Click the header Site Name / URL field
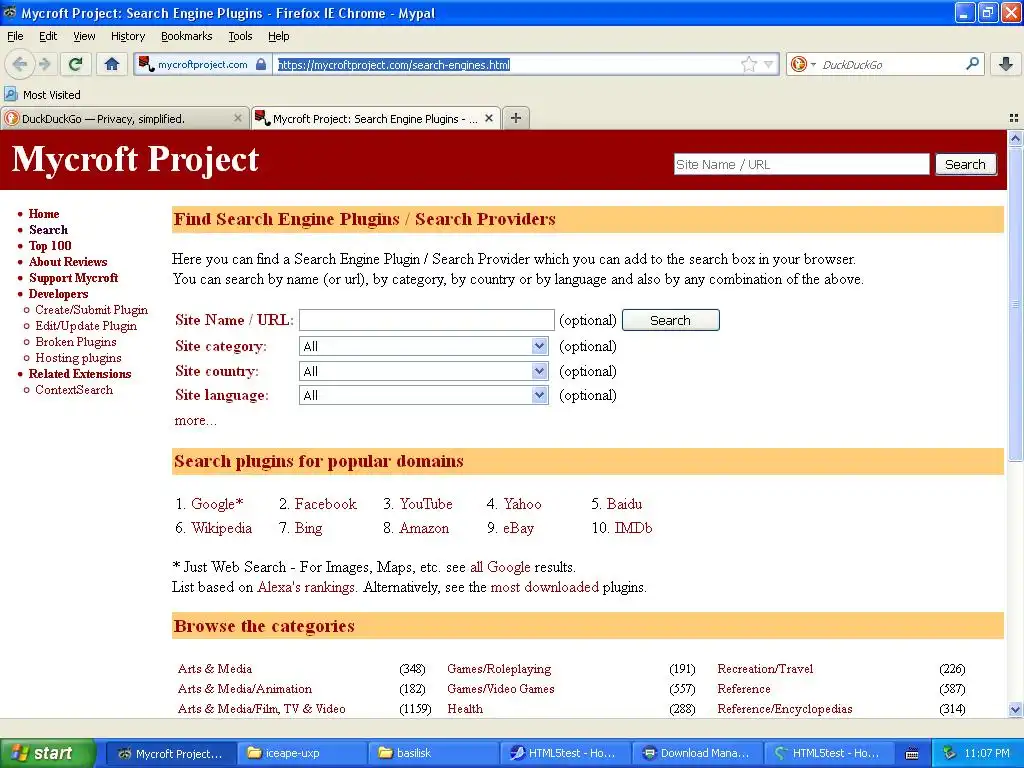1024x768 pixels. pyautogui.click(x=801, y=165)
